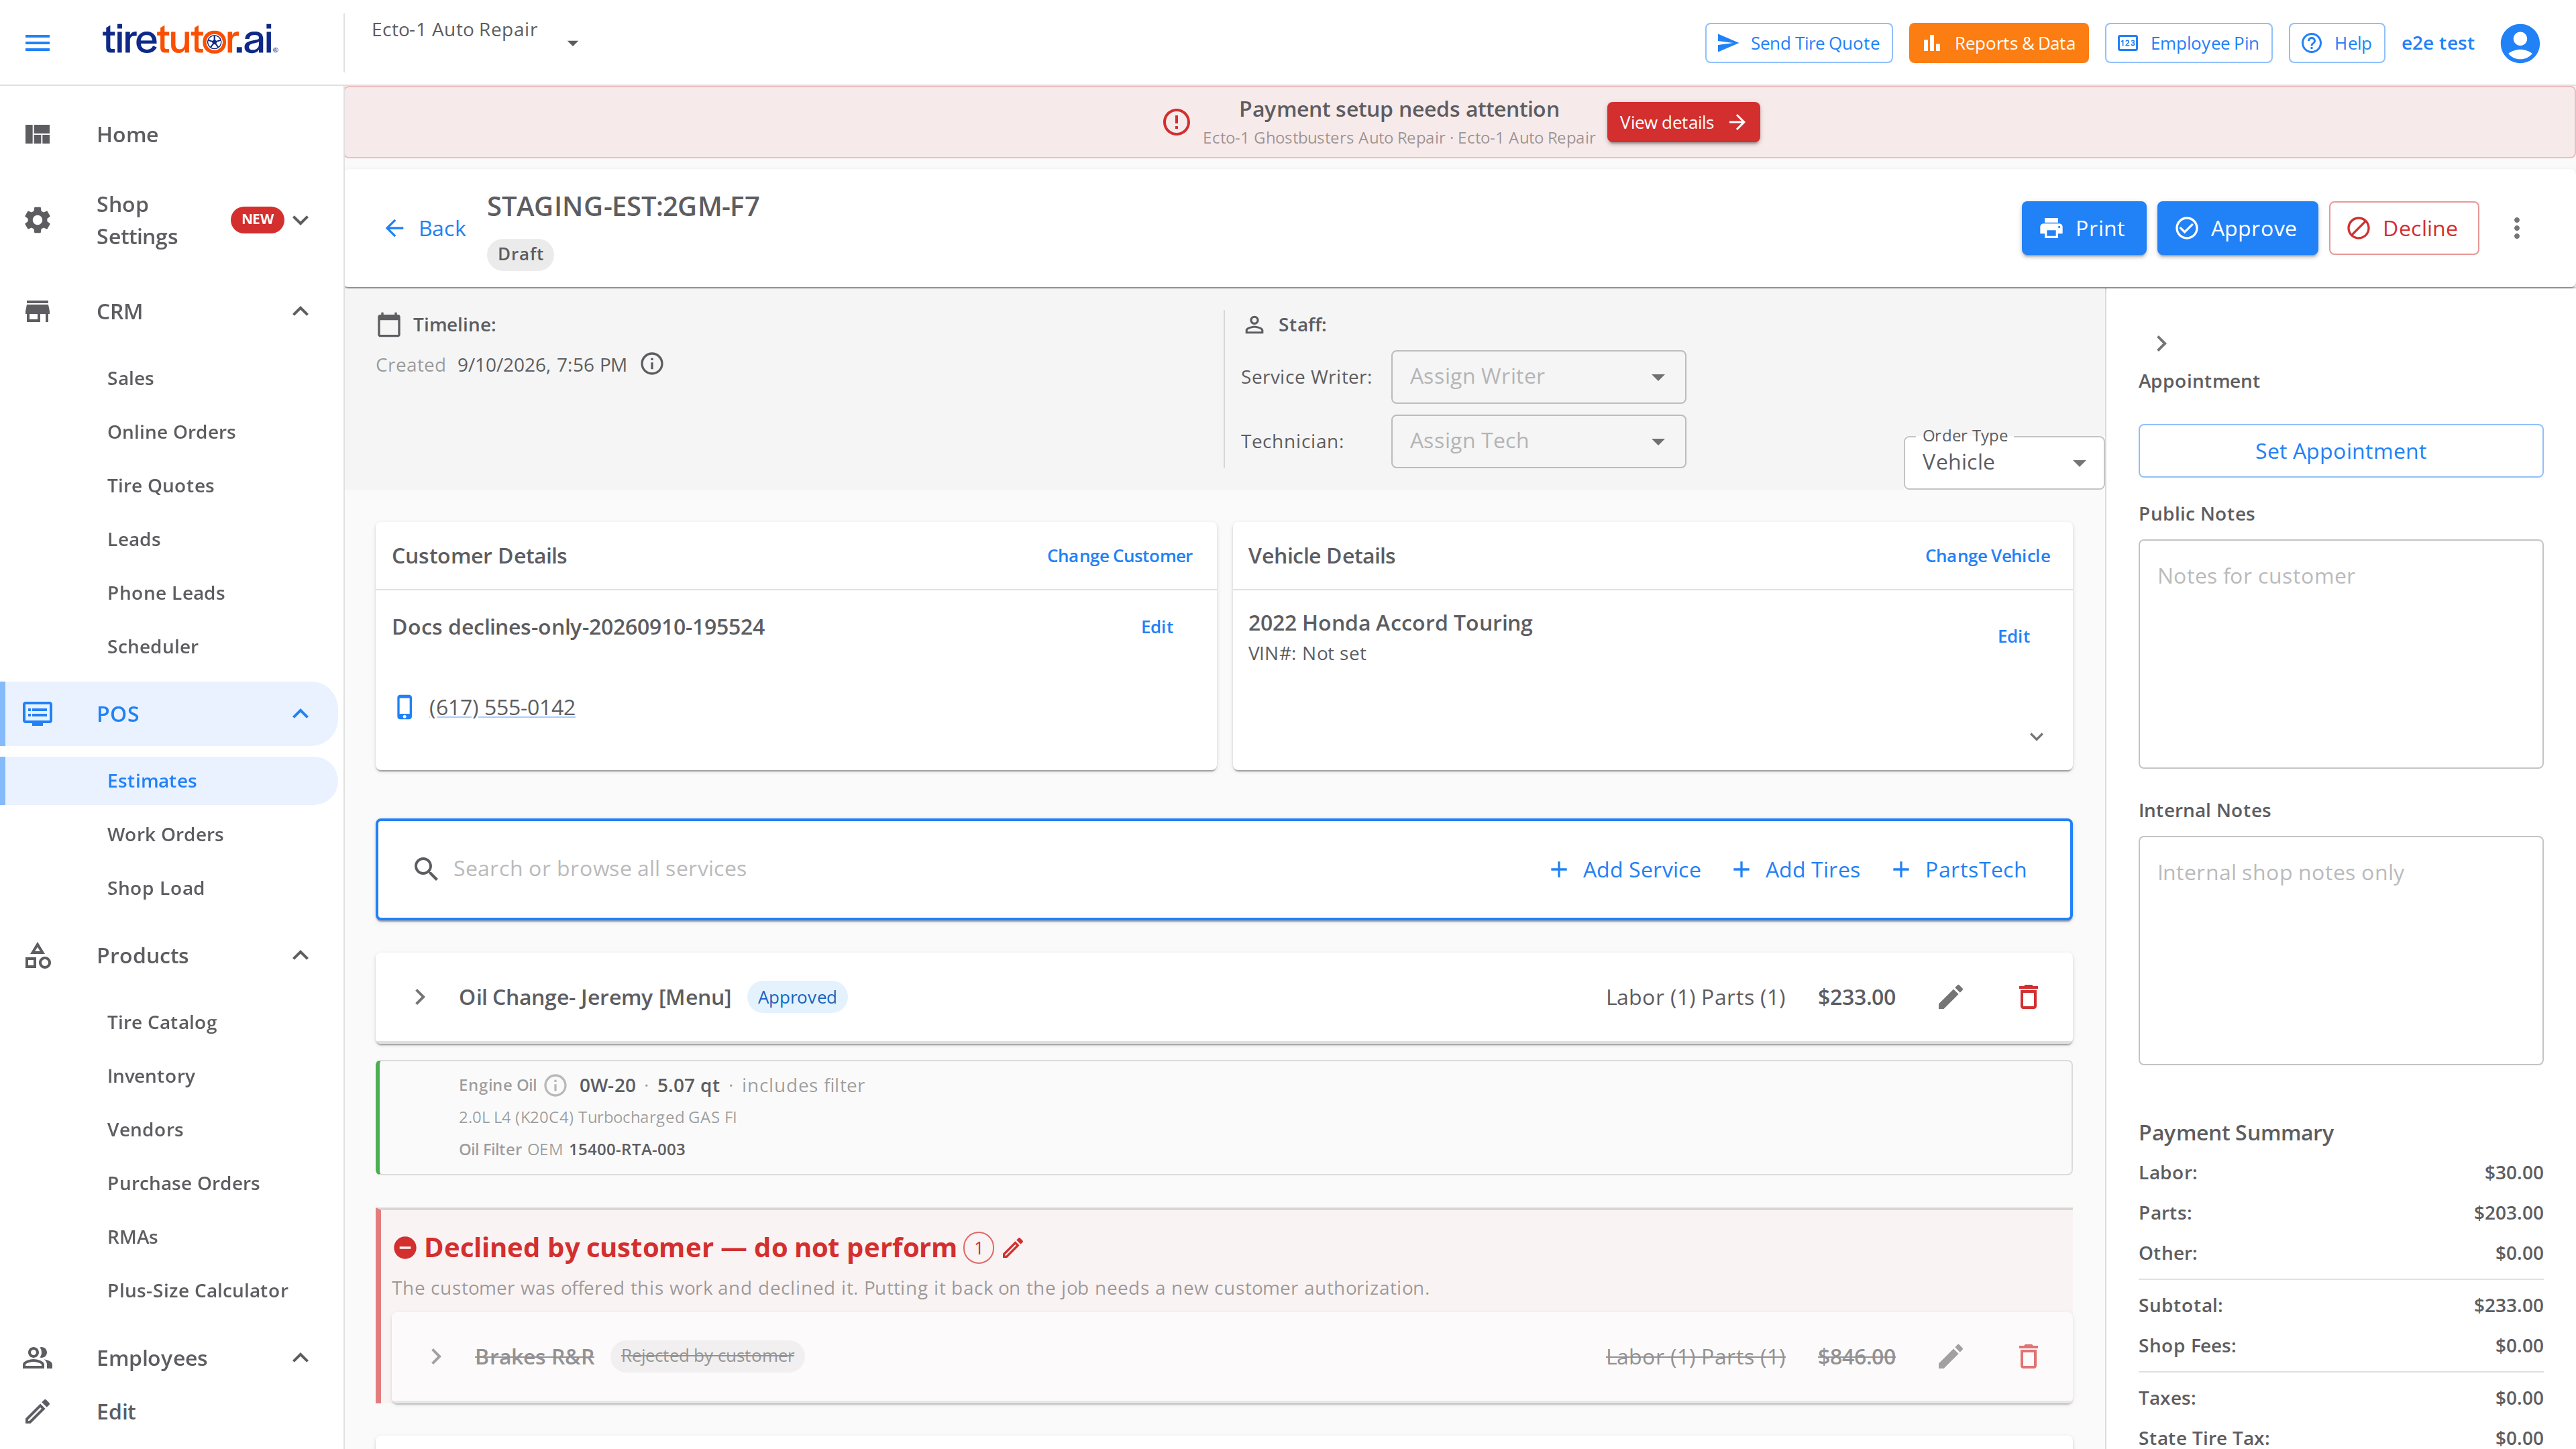This screenshot has width=2576, height=1449.
Task: Open the three-dot more options menu
Action: (2516, 228)
